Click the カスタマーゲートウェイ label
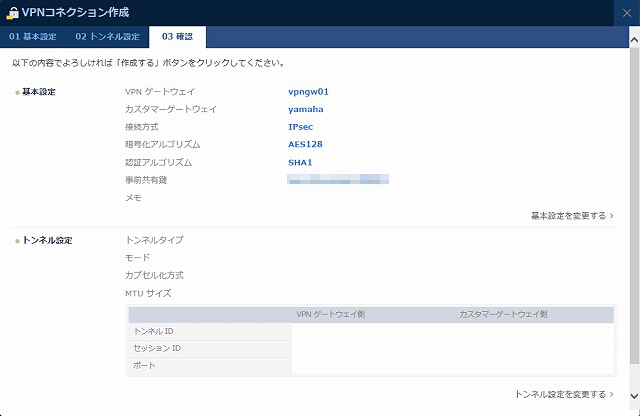 point(171,109)
